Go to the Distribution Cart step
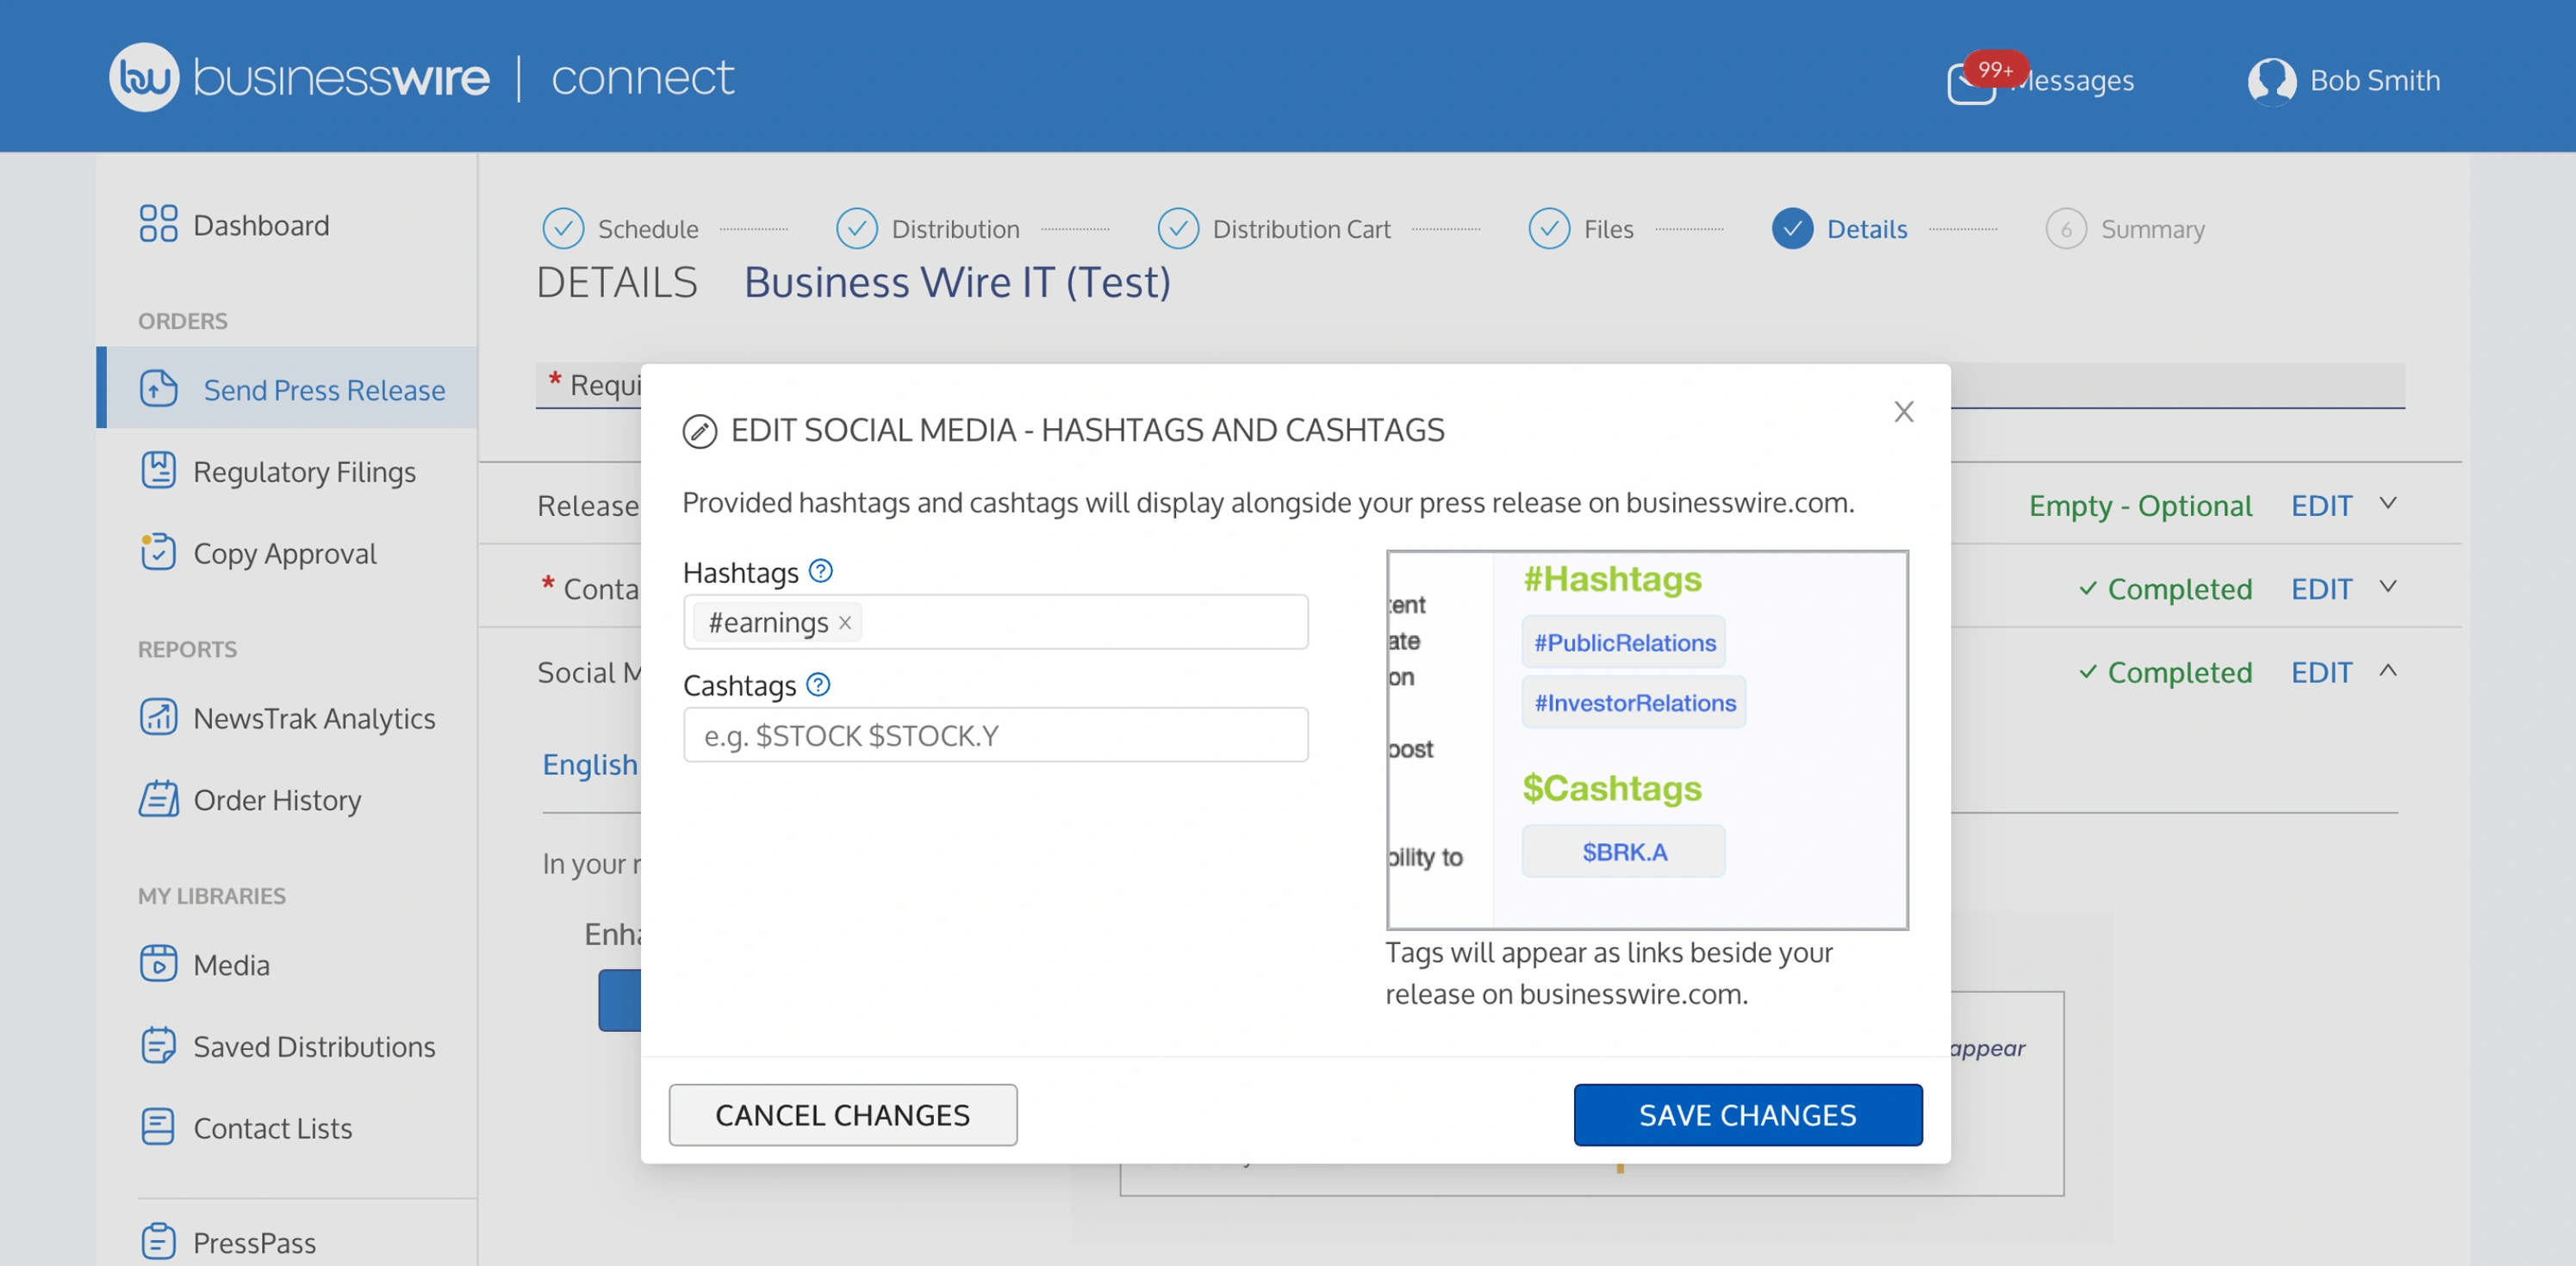This screenshot has height=1266, width=2576. click(x=1301, y=229)
